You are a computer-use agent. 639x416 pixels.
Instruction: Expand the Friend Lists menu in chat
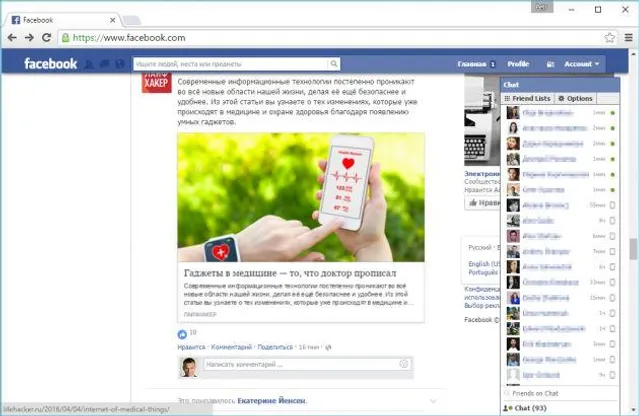528,99
